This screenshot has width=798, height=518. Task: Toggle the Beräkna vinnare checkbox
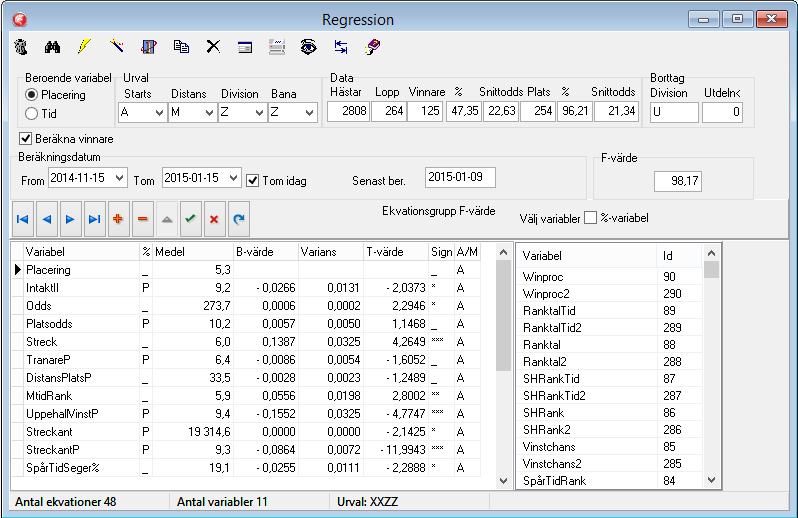25,138
